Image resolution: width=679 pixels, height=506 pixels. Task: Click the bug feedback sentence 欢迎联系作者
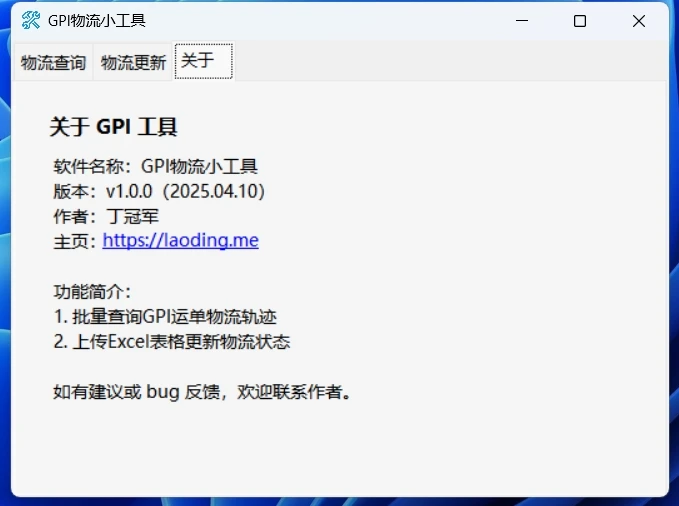point(294,392)
